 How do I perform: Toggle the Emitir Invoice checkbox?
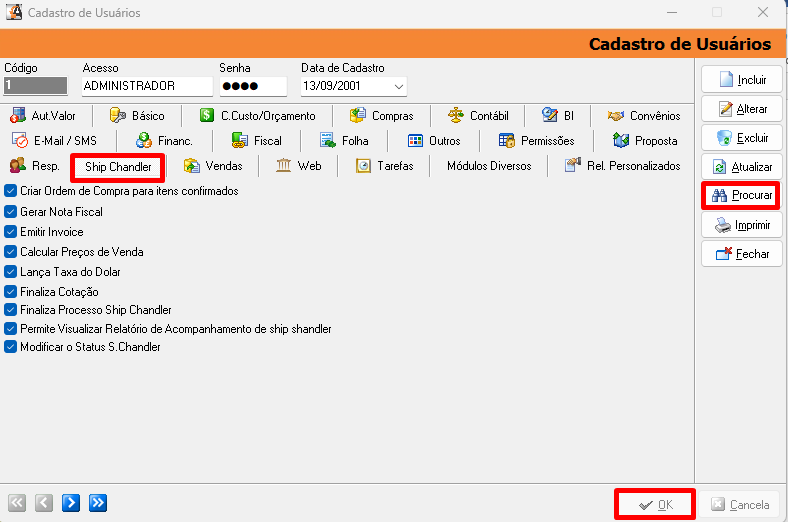pyautogui.click(x=11, y=232)
